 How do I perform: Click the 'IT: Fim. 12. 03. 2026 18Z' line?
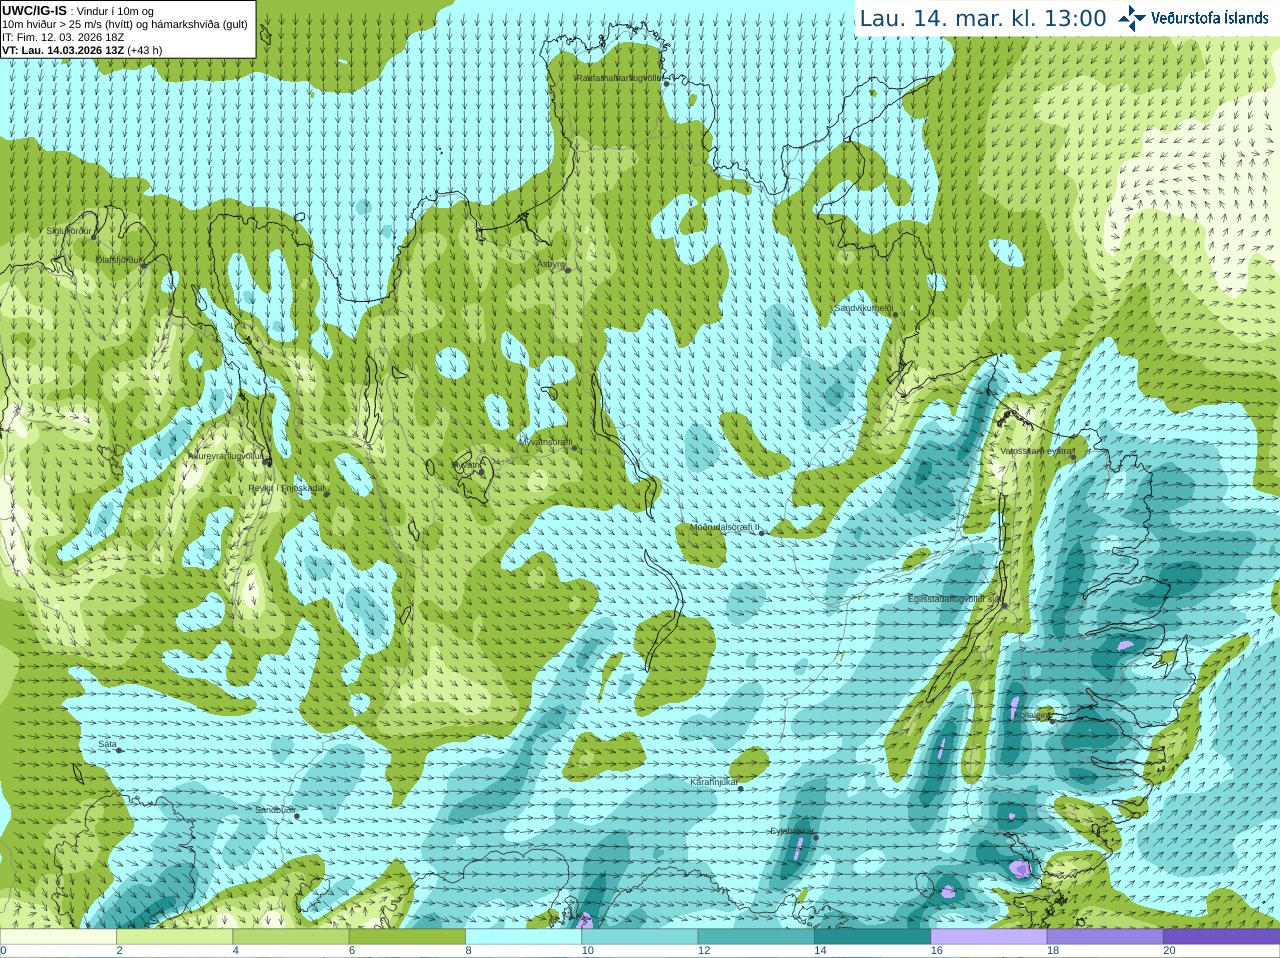63,37
